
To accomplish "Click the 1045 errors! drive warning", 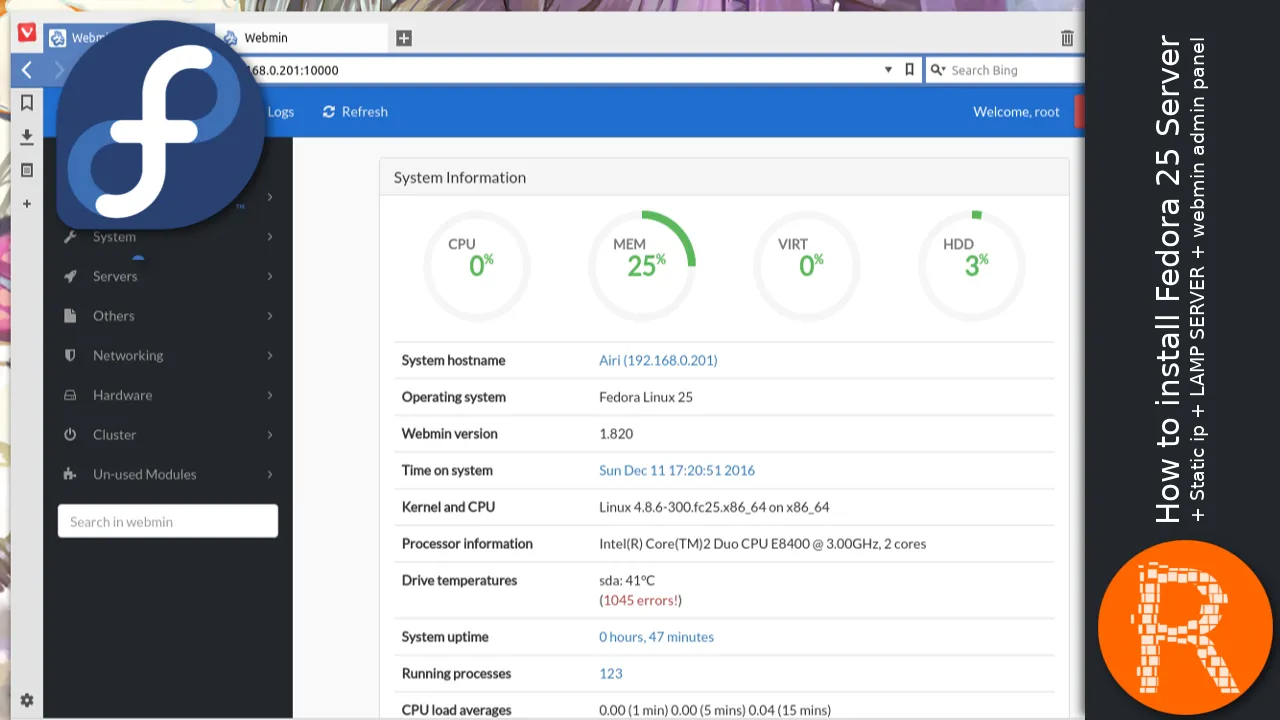I will coord(641,600).
